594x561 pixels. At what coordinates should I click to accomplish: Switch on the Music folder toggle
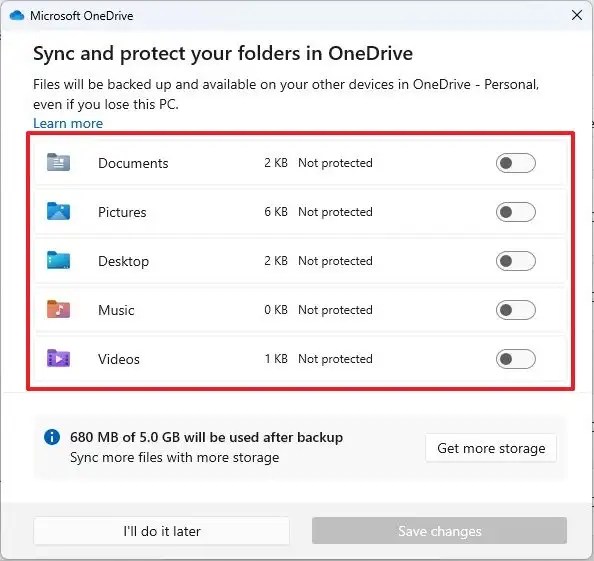[516, 310]
